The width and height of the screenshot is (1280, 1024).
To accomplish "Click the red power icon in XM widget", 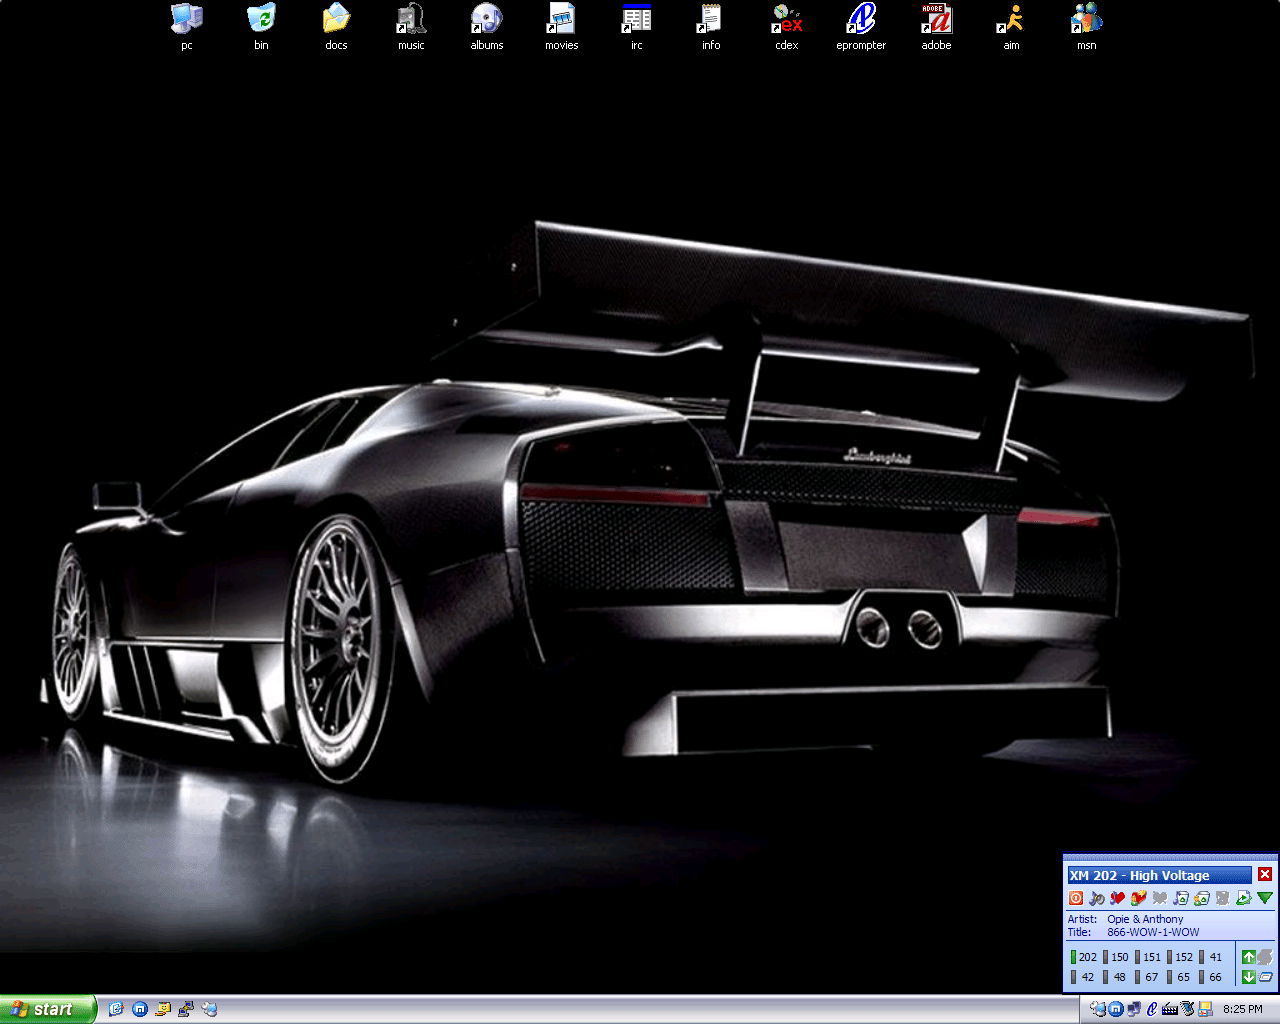I will [x=1076, y=898].
